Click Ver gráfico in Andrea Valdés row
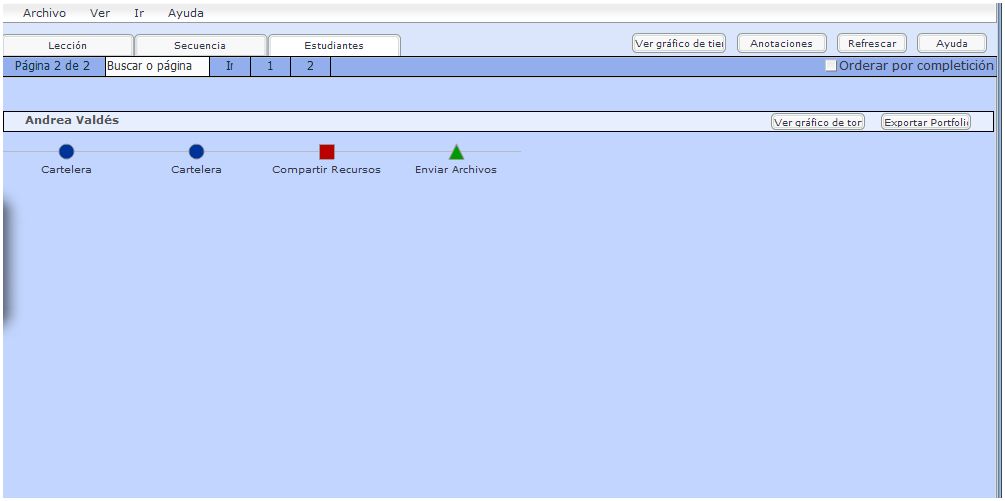This screenshot has height=501, width=1005. click(817, 122)
